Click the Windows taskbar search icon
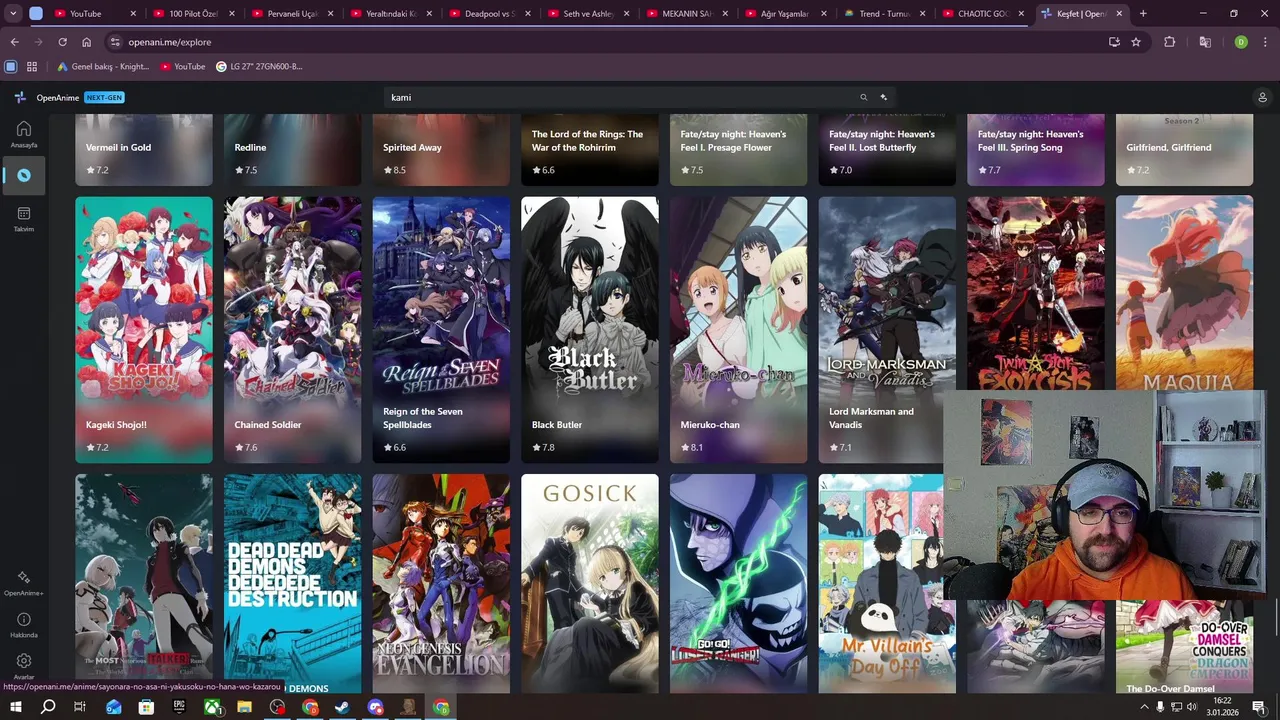 point(48,707)
